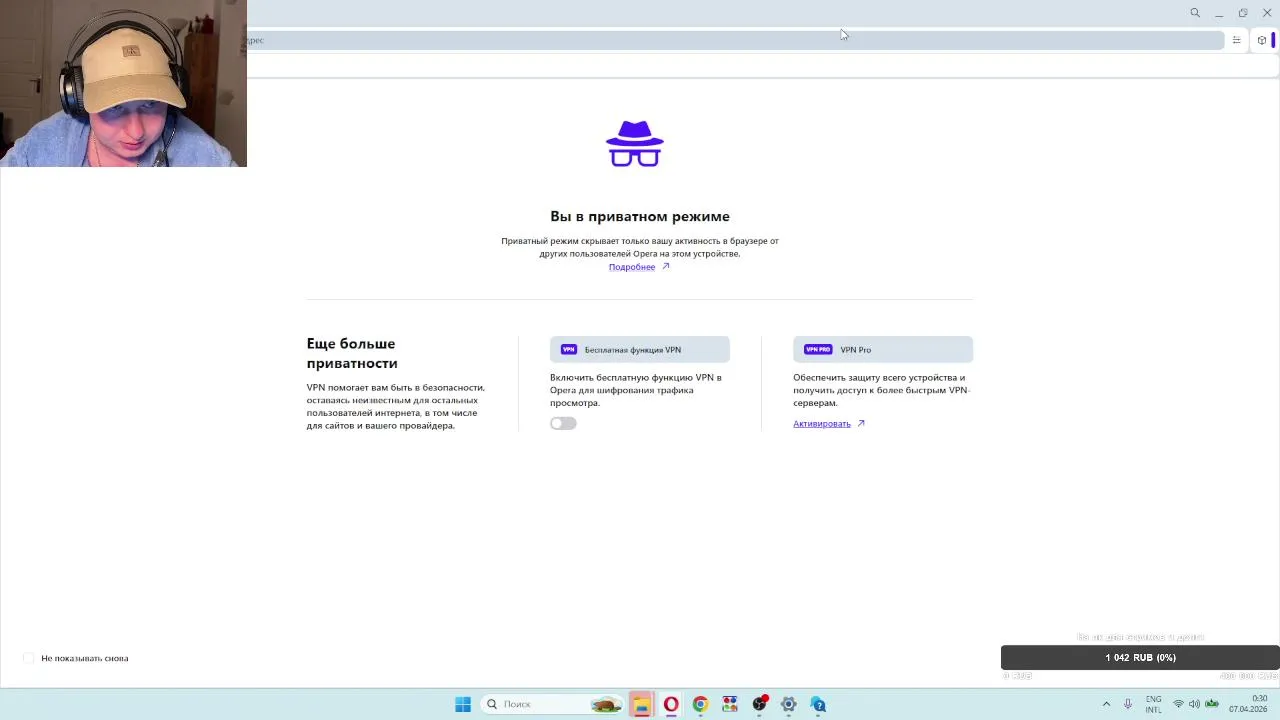Toggle the free VPN switch on
Viewport: 1280px width, 720px height.
click(563, 424)
